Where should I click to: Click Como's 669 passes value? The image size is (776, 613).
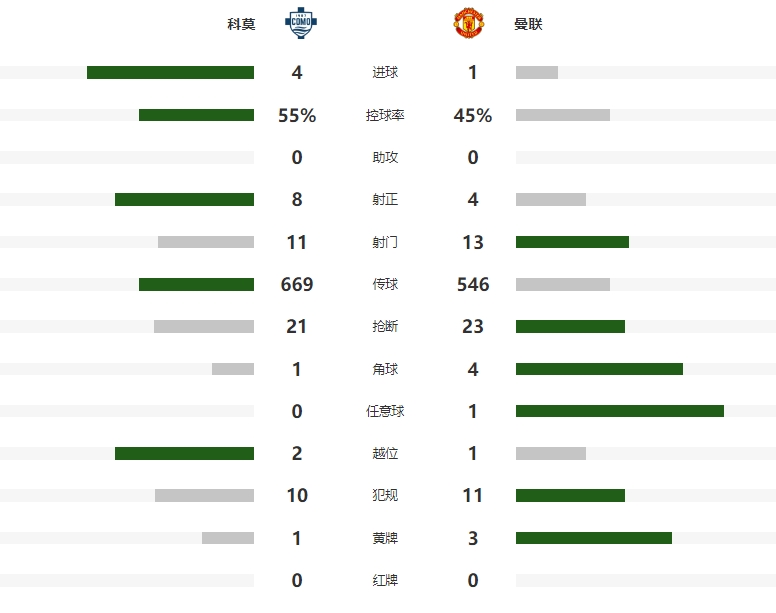click(297, 284)
